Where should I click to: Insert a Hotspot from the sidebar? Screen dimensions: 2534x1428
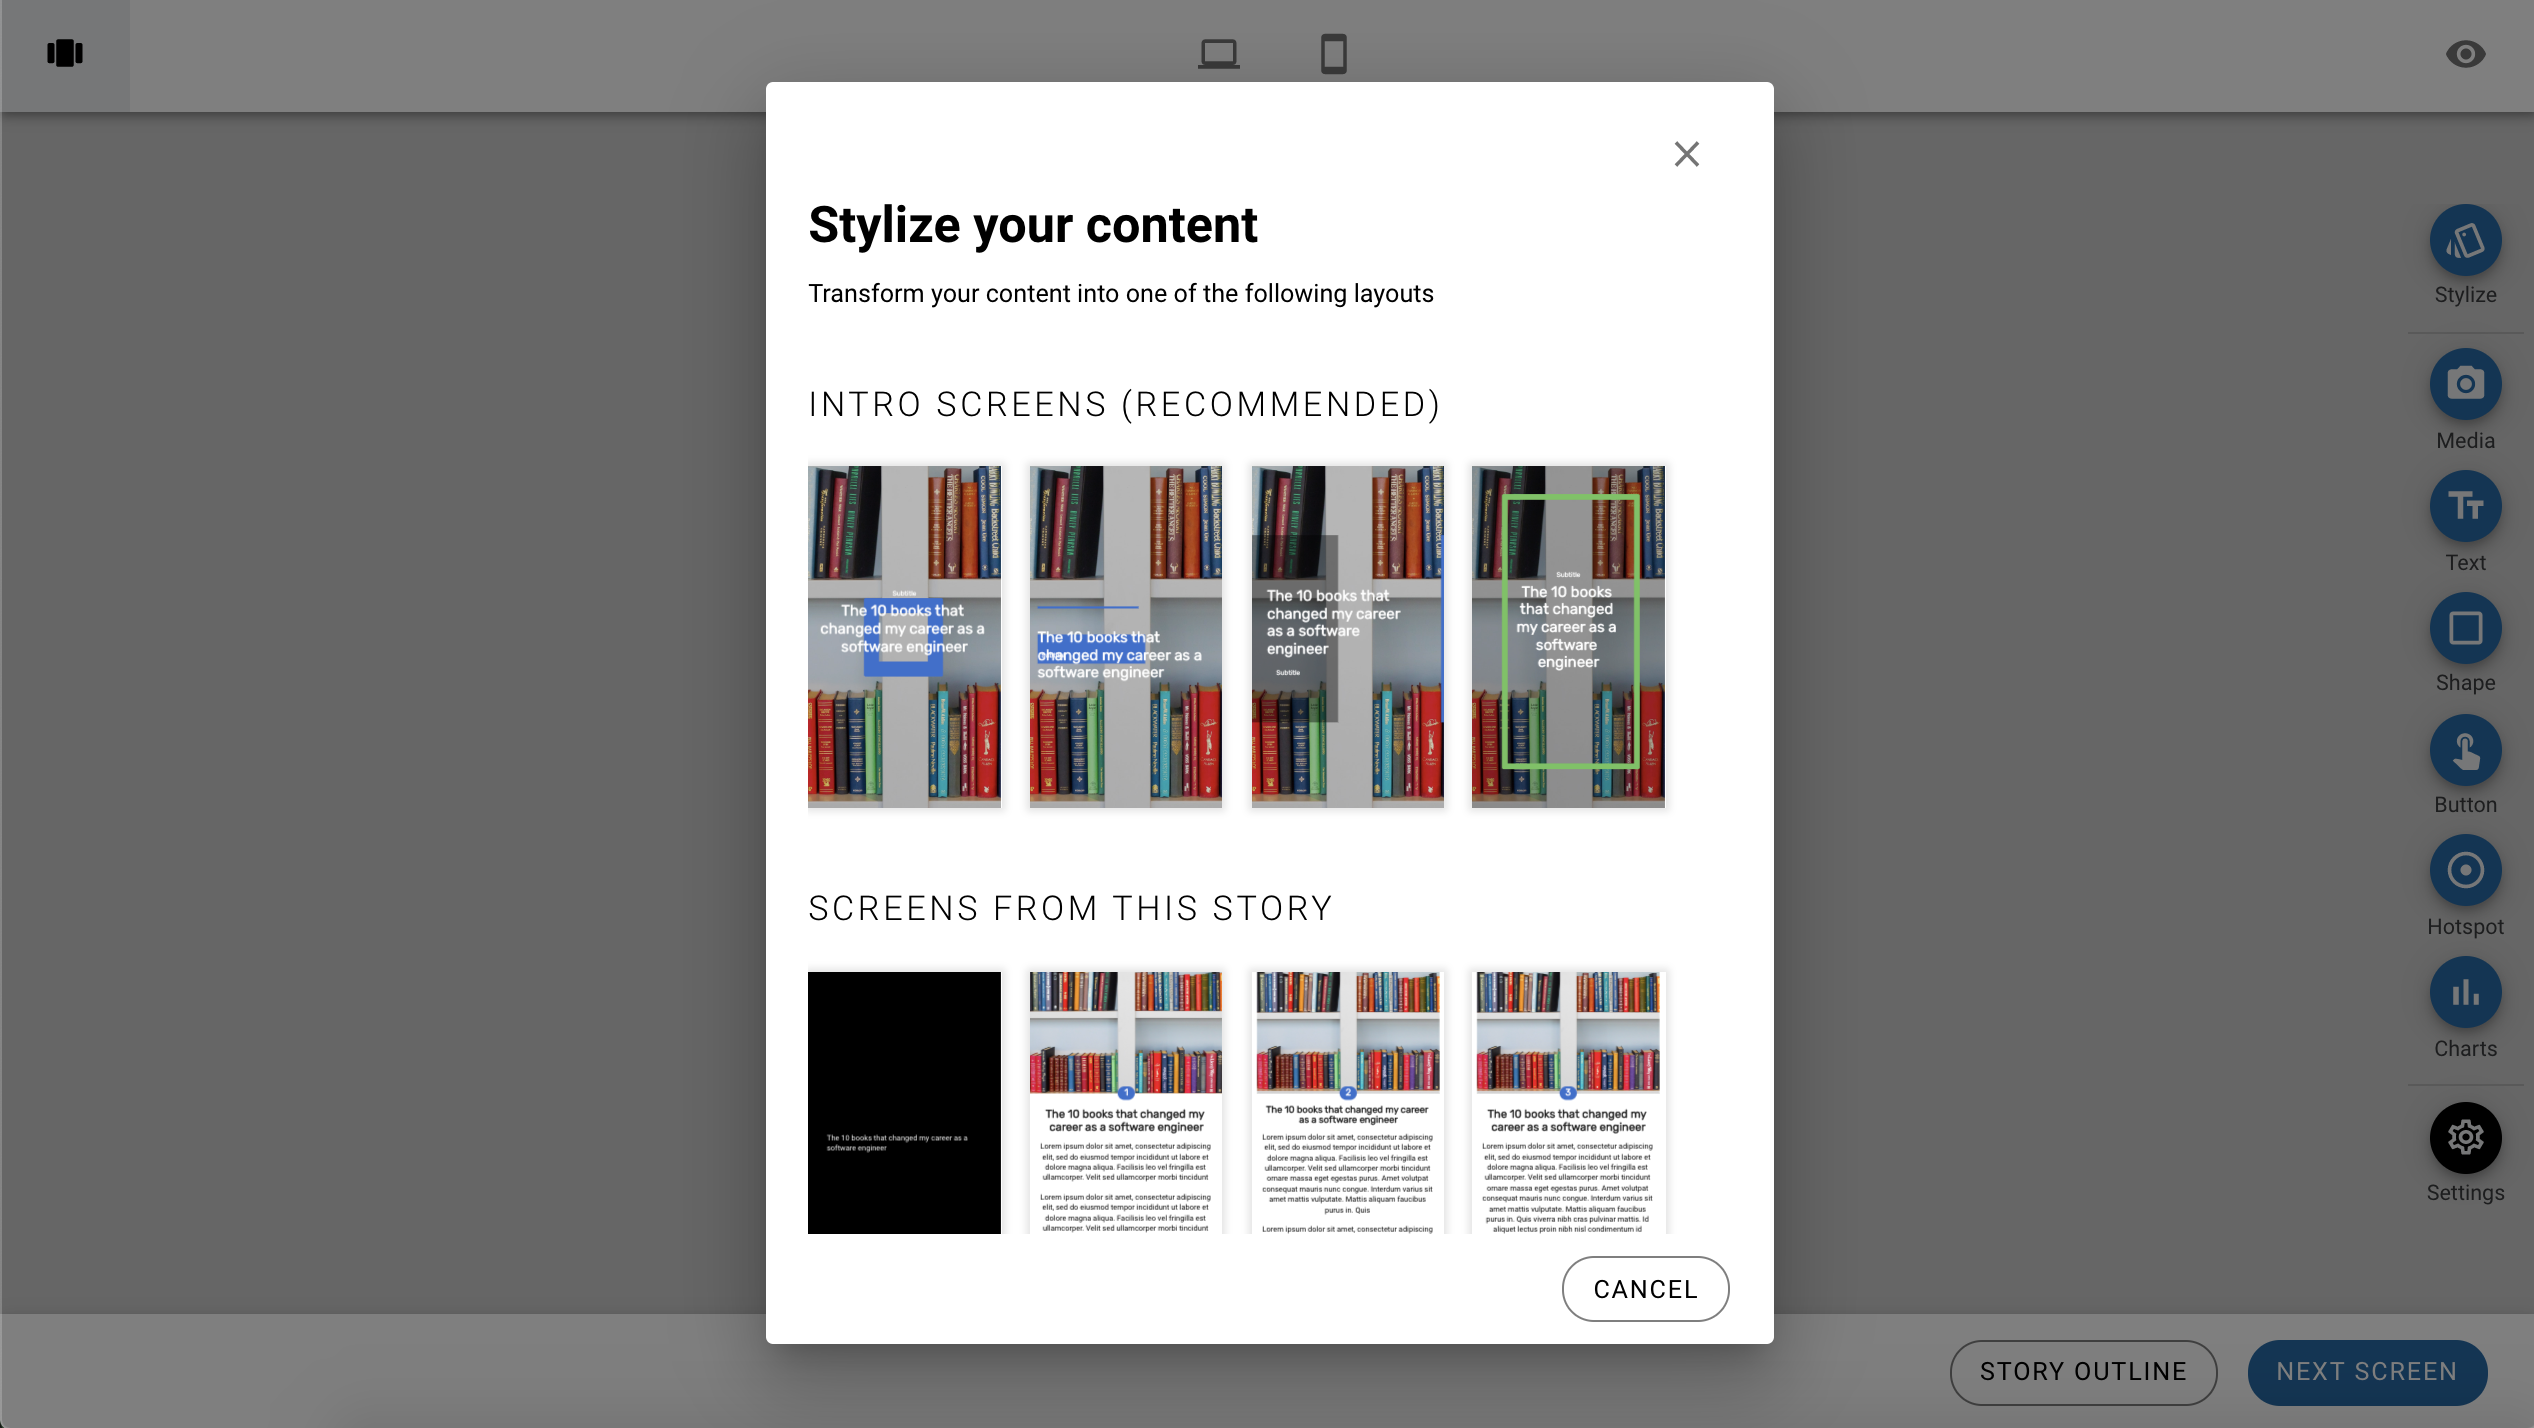[x=2464, y=871]
